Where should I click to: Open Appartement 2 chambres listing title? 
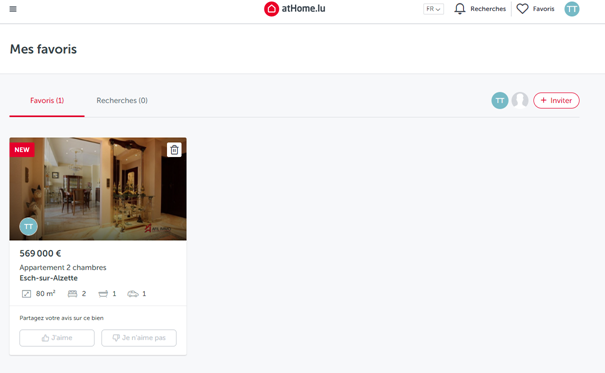click(63, 267)
